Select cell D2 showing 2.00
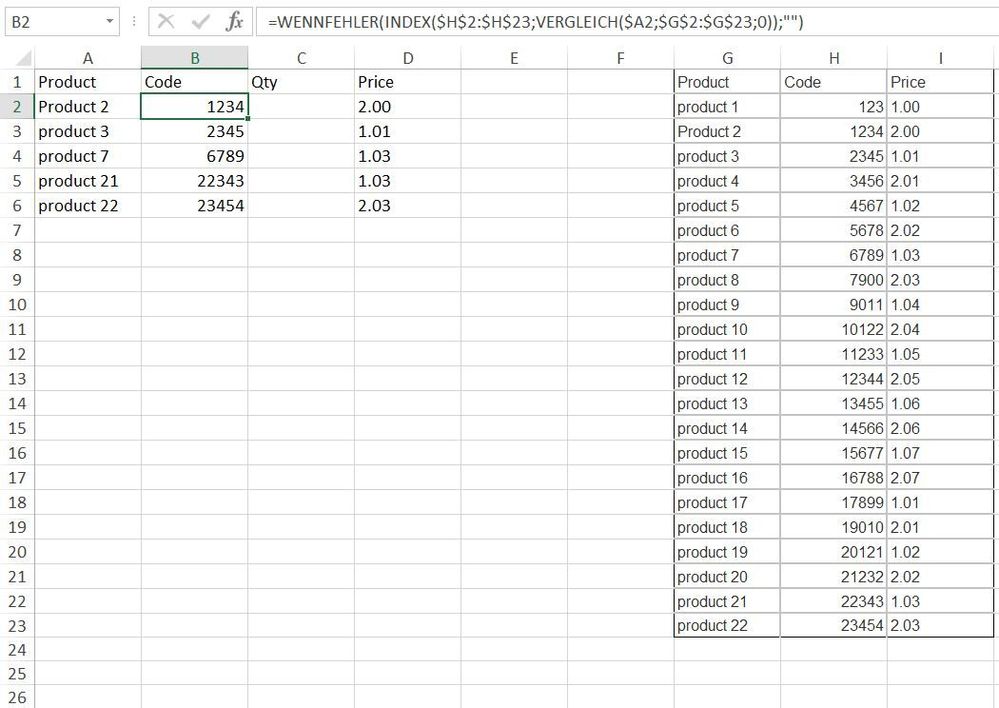999x708 pixels. (x=408, y=107)
